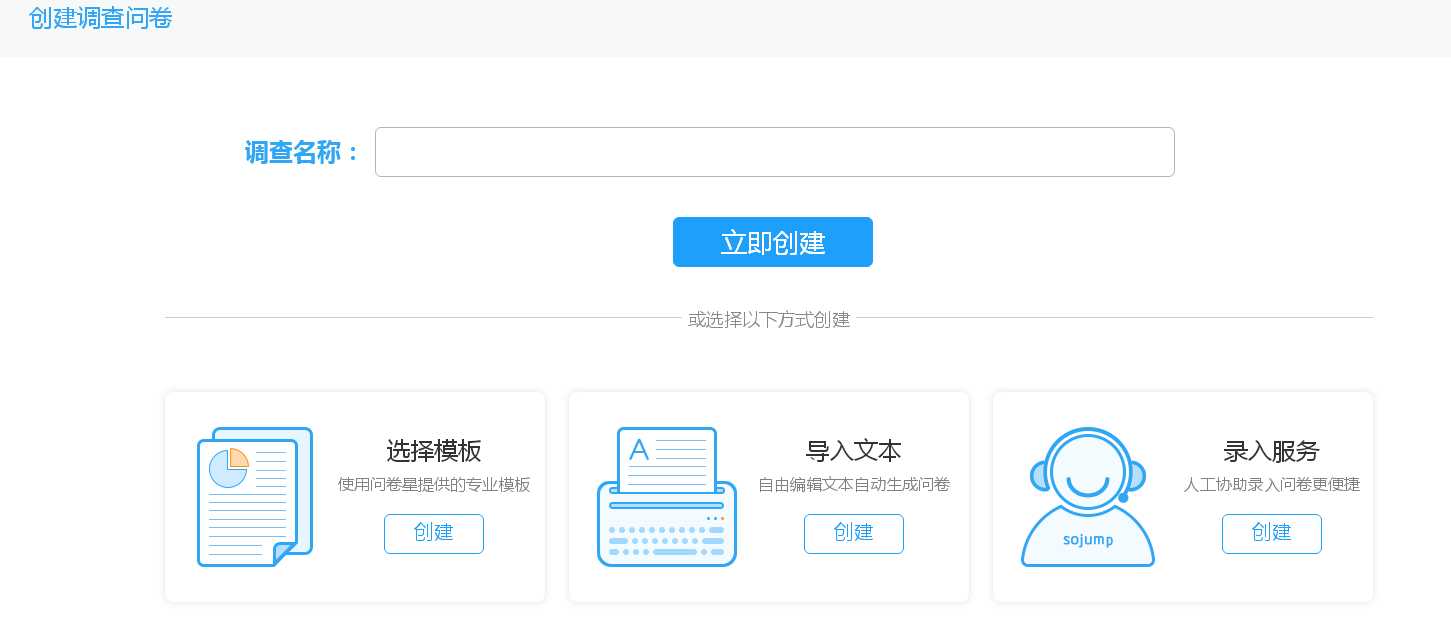Image resolution: width=1451 pixels, height=644 pixels.
Task: Click the 或选择以下方式创建 caption
Action: point(769,320)
